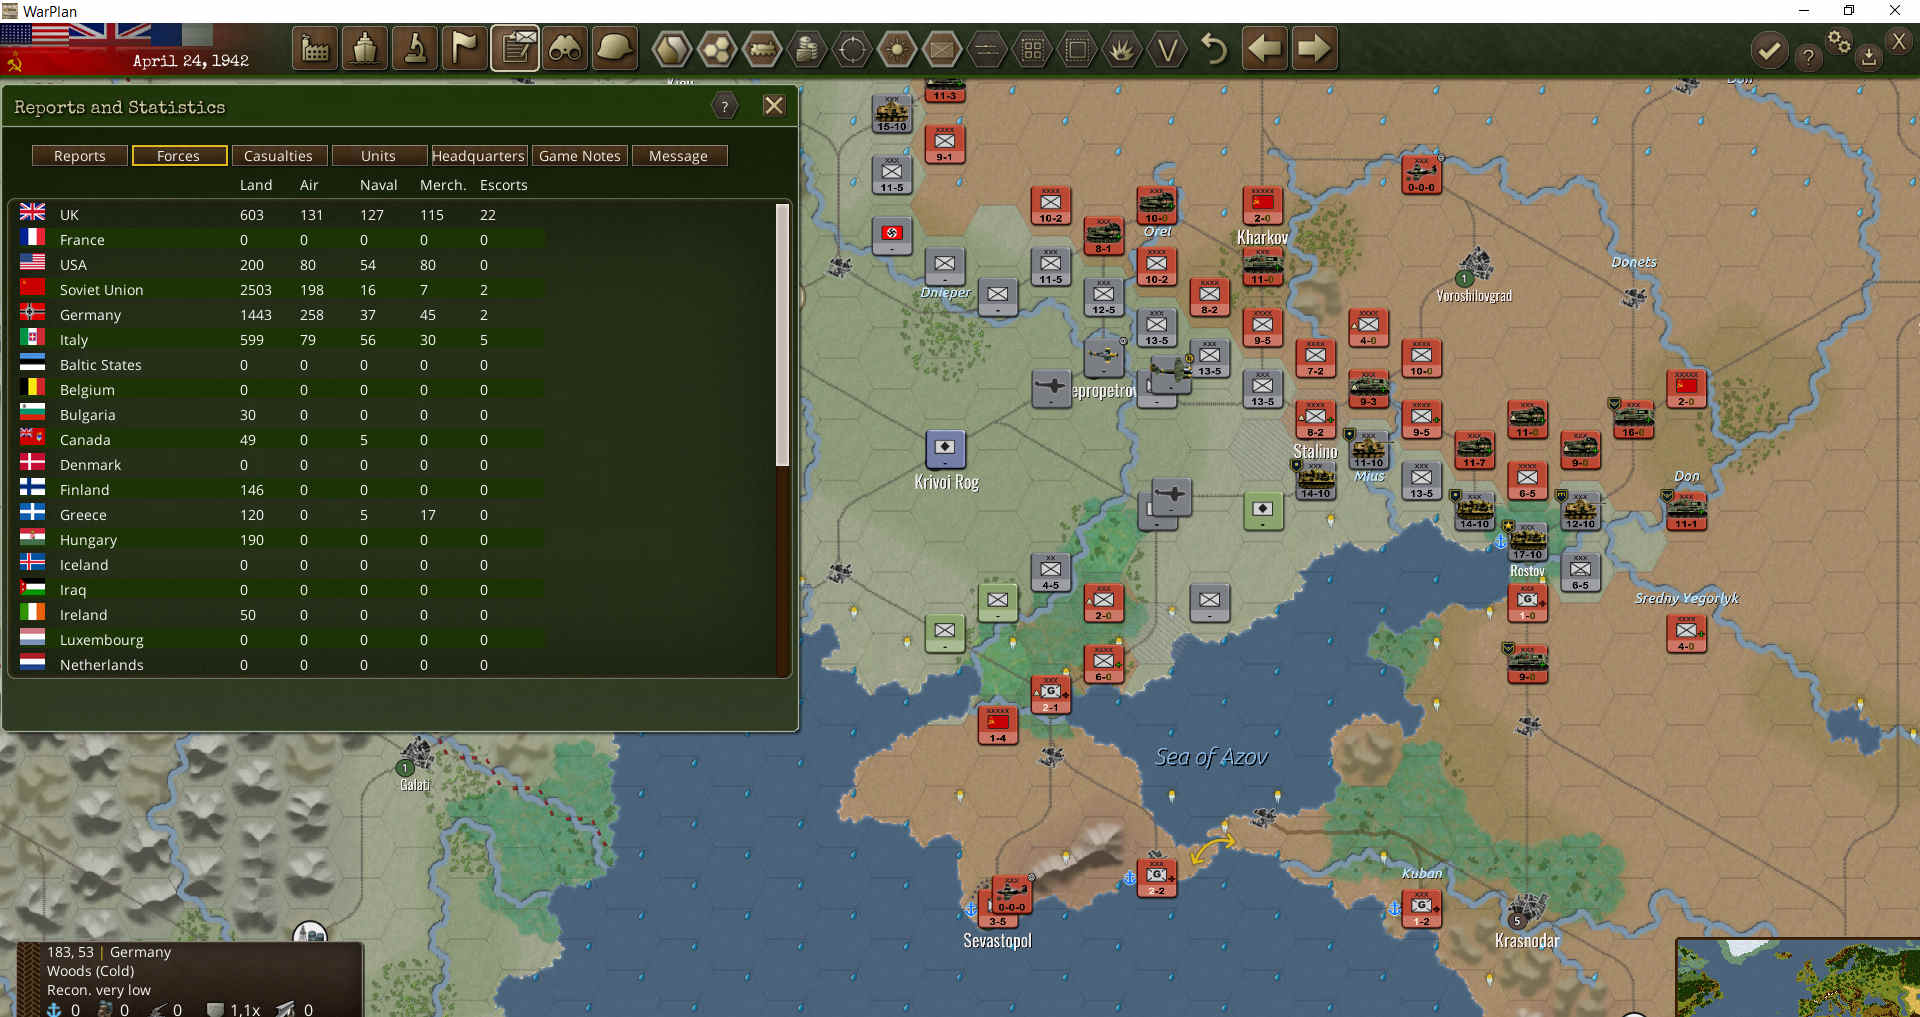Go to previous unit with left arrow
The width and height of the screenshot is (1920, 1017).
click(1265, 48)
